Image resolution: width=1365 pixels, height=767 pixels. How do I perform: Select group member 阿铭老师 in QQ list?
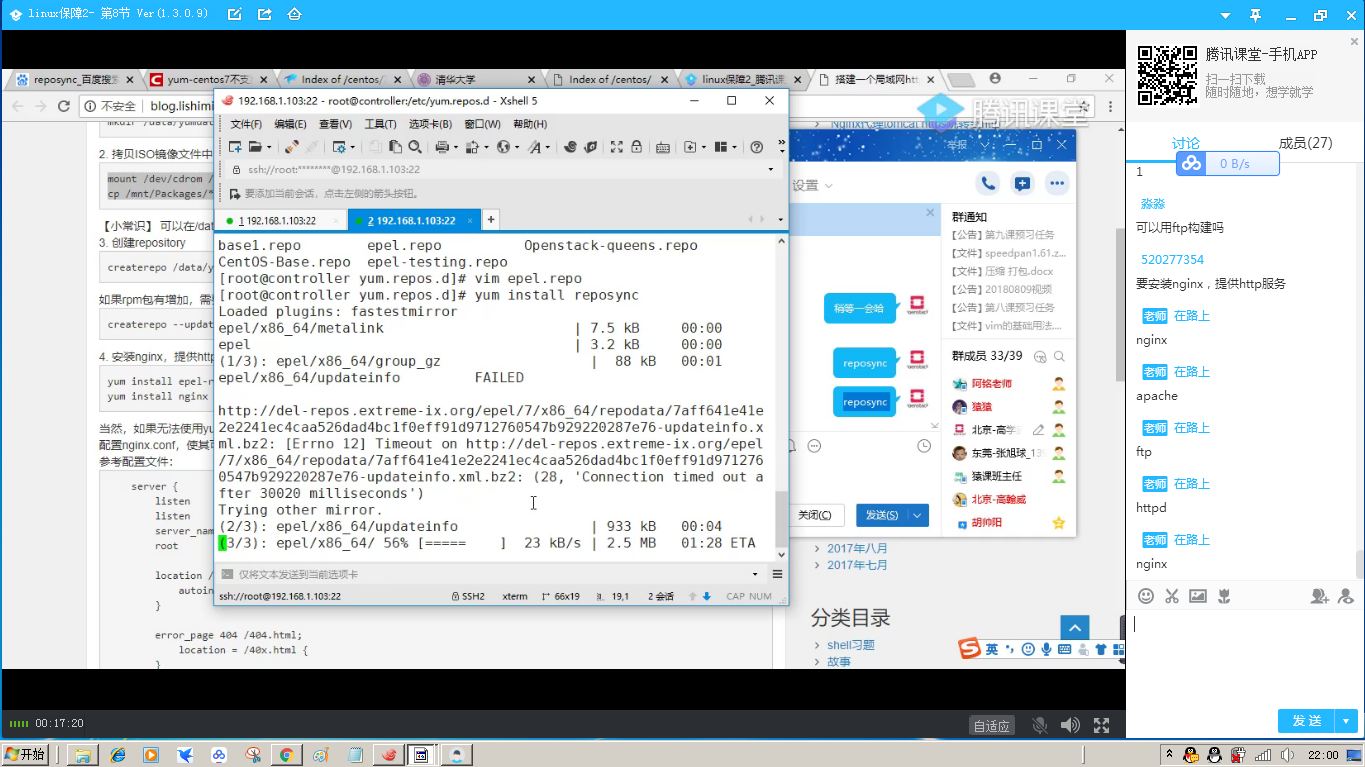pyautogui.click(x=990, y=383)
